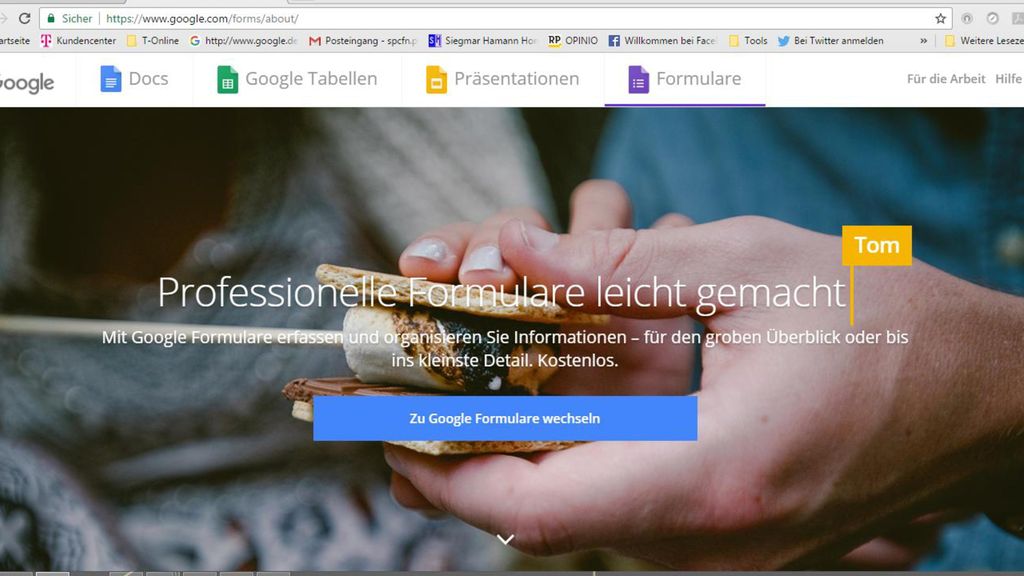The height and width of the screenshot is (576, 1024).
Task: Click Zu Google Formulare wechseln button
Action: coord(505,418)
